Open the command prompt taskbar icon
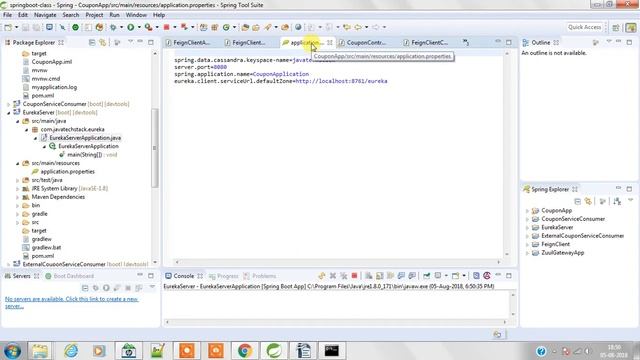 [332, 351]
